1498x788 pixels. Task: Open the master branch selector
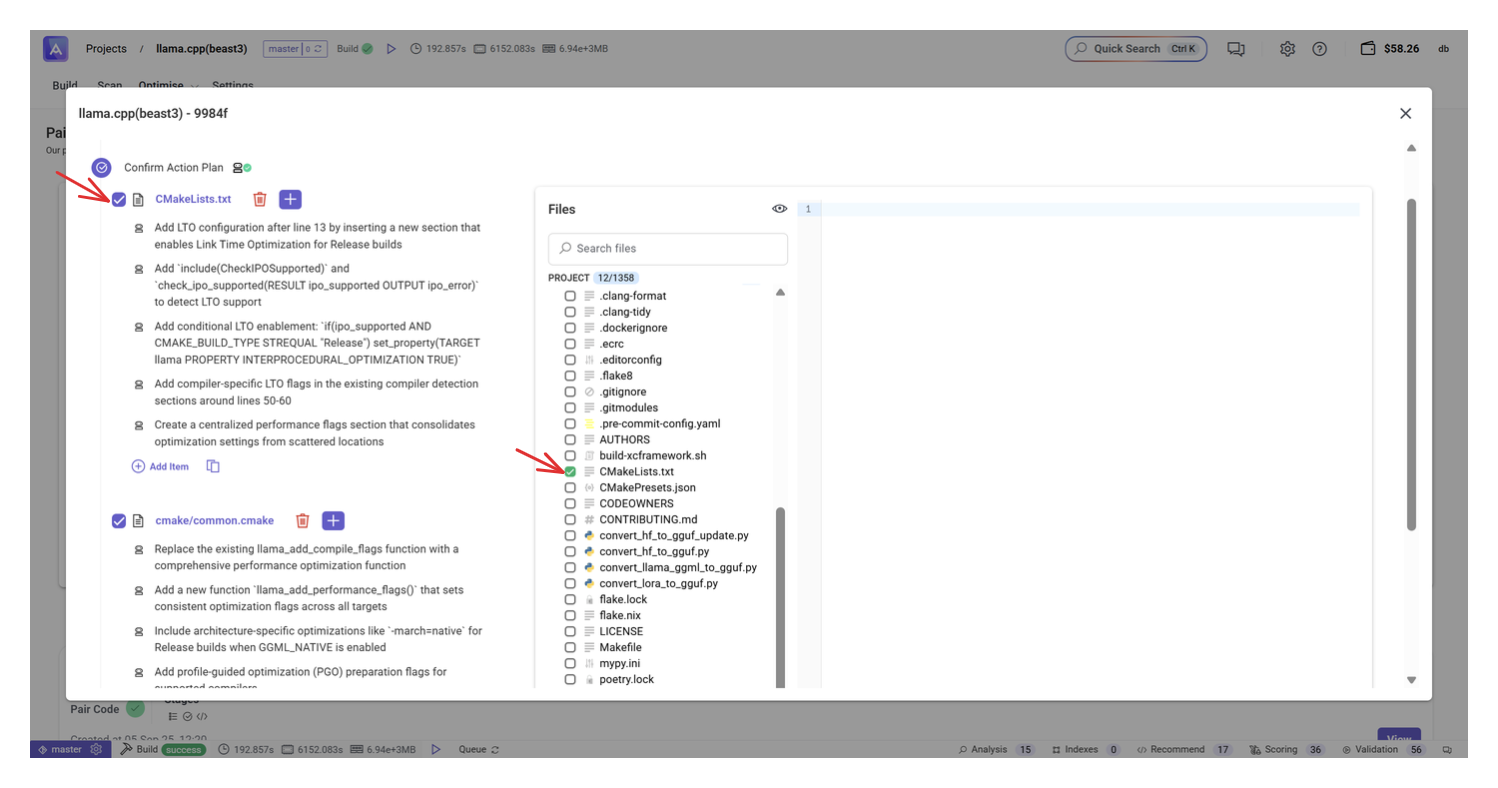(x=294, y=49)
